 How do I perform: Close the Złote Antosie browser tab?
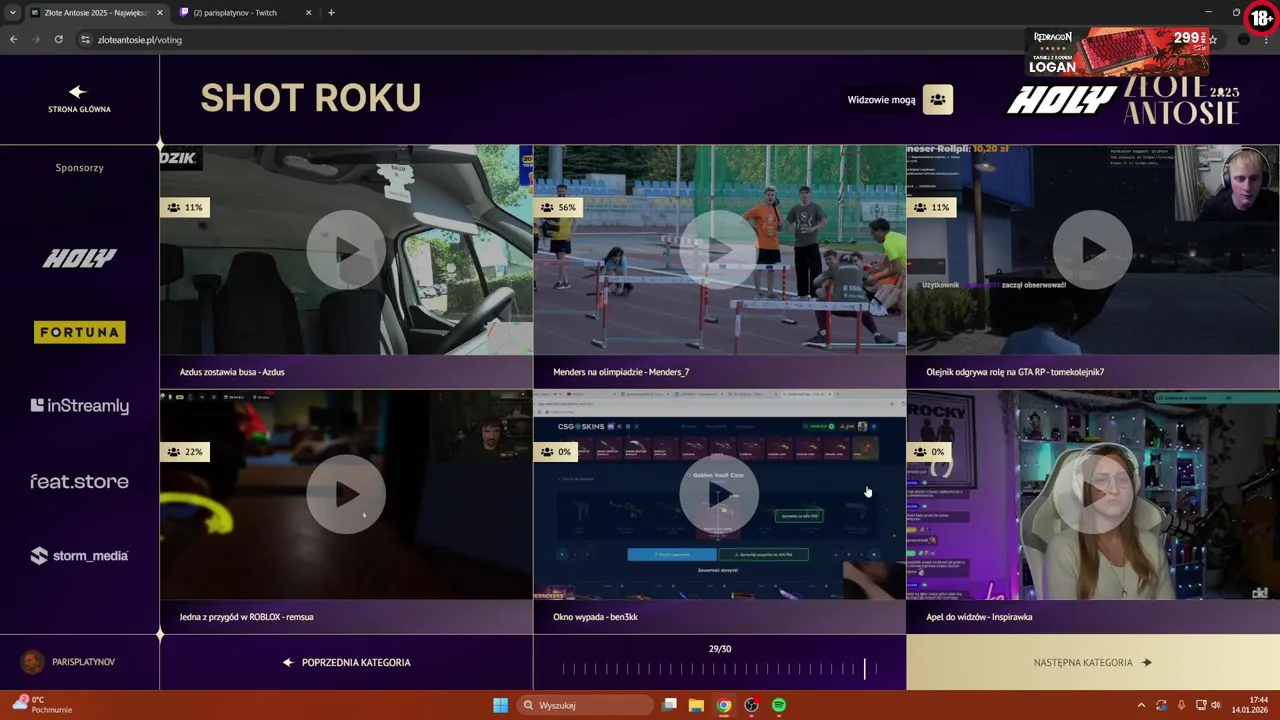pyautogui.click(x=159, y=13)
